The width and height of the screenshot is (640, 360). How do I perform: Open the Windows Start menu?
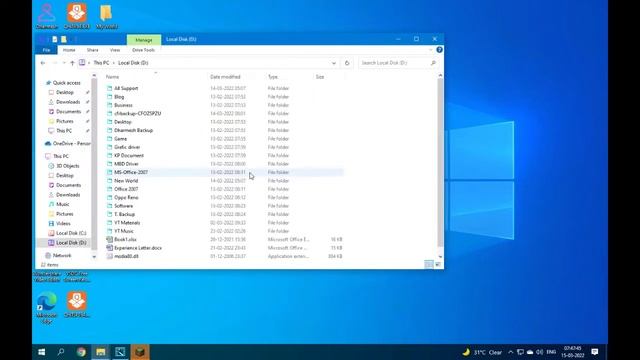click(42, 352)
